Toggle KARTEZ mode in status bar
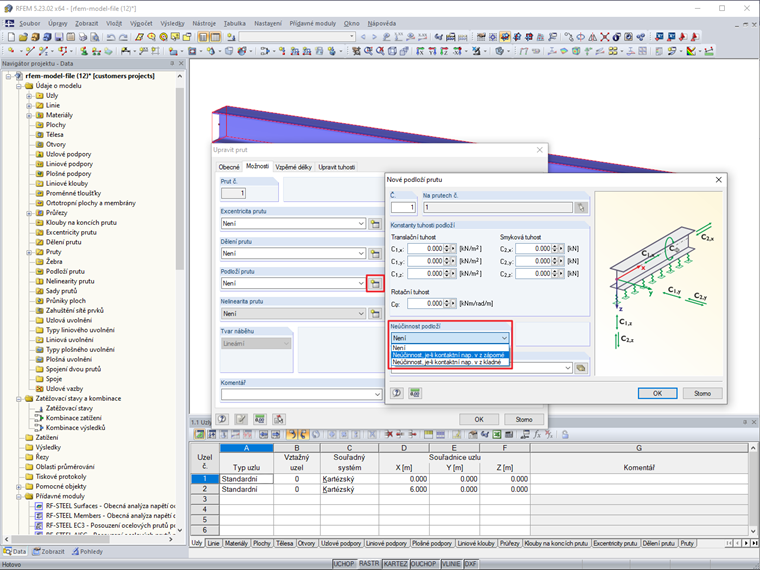 (x=396, y=564)
